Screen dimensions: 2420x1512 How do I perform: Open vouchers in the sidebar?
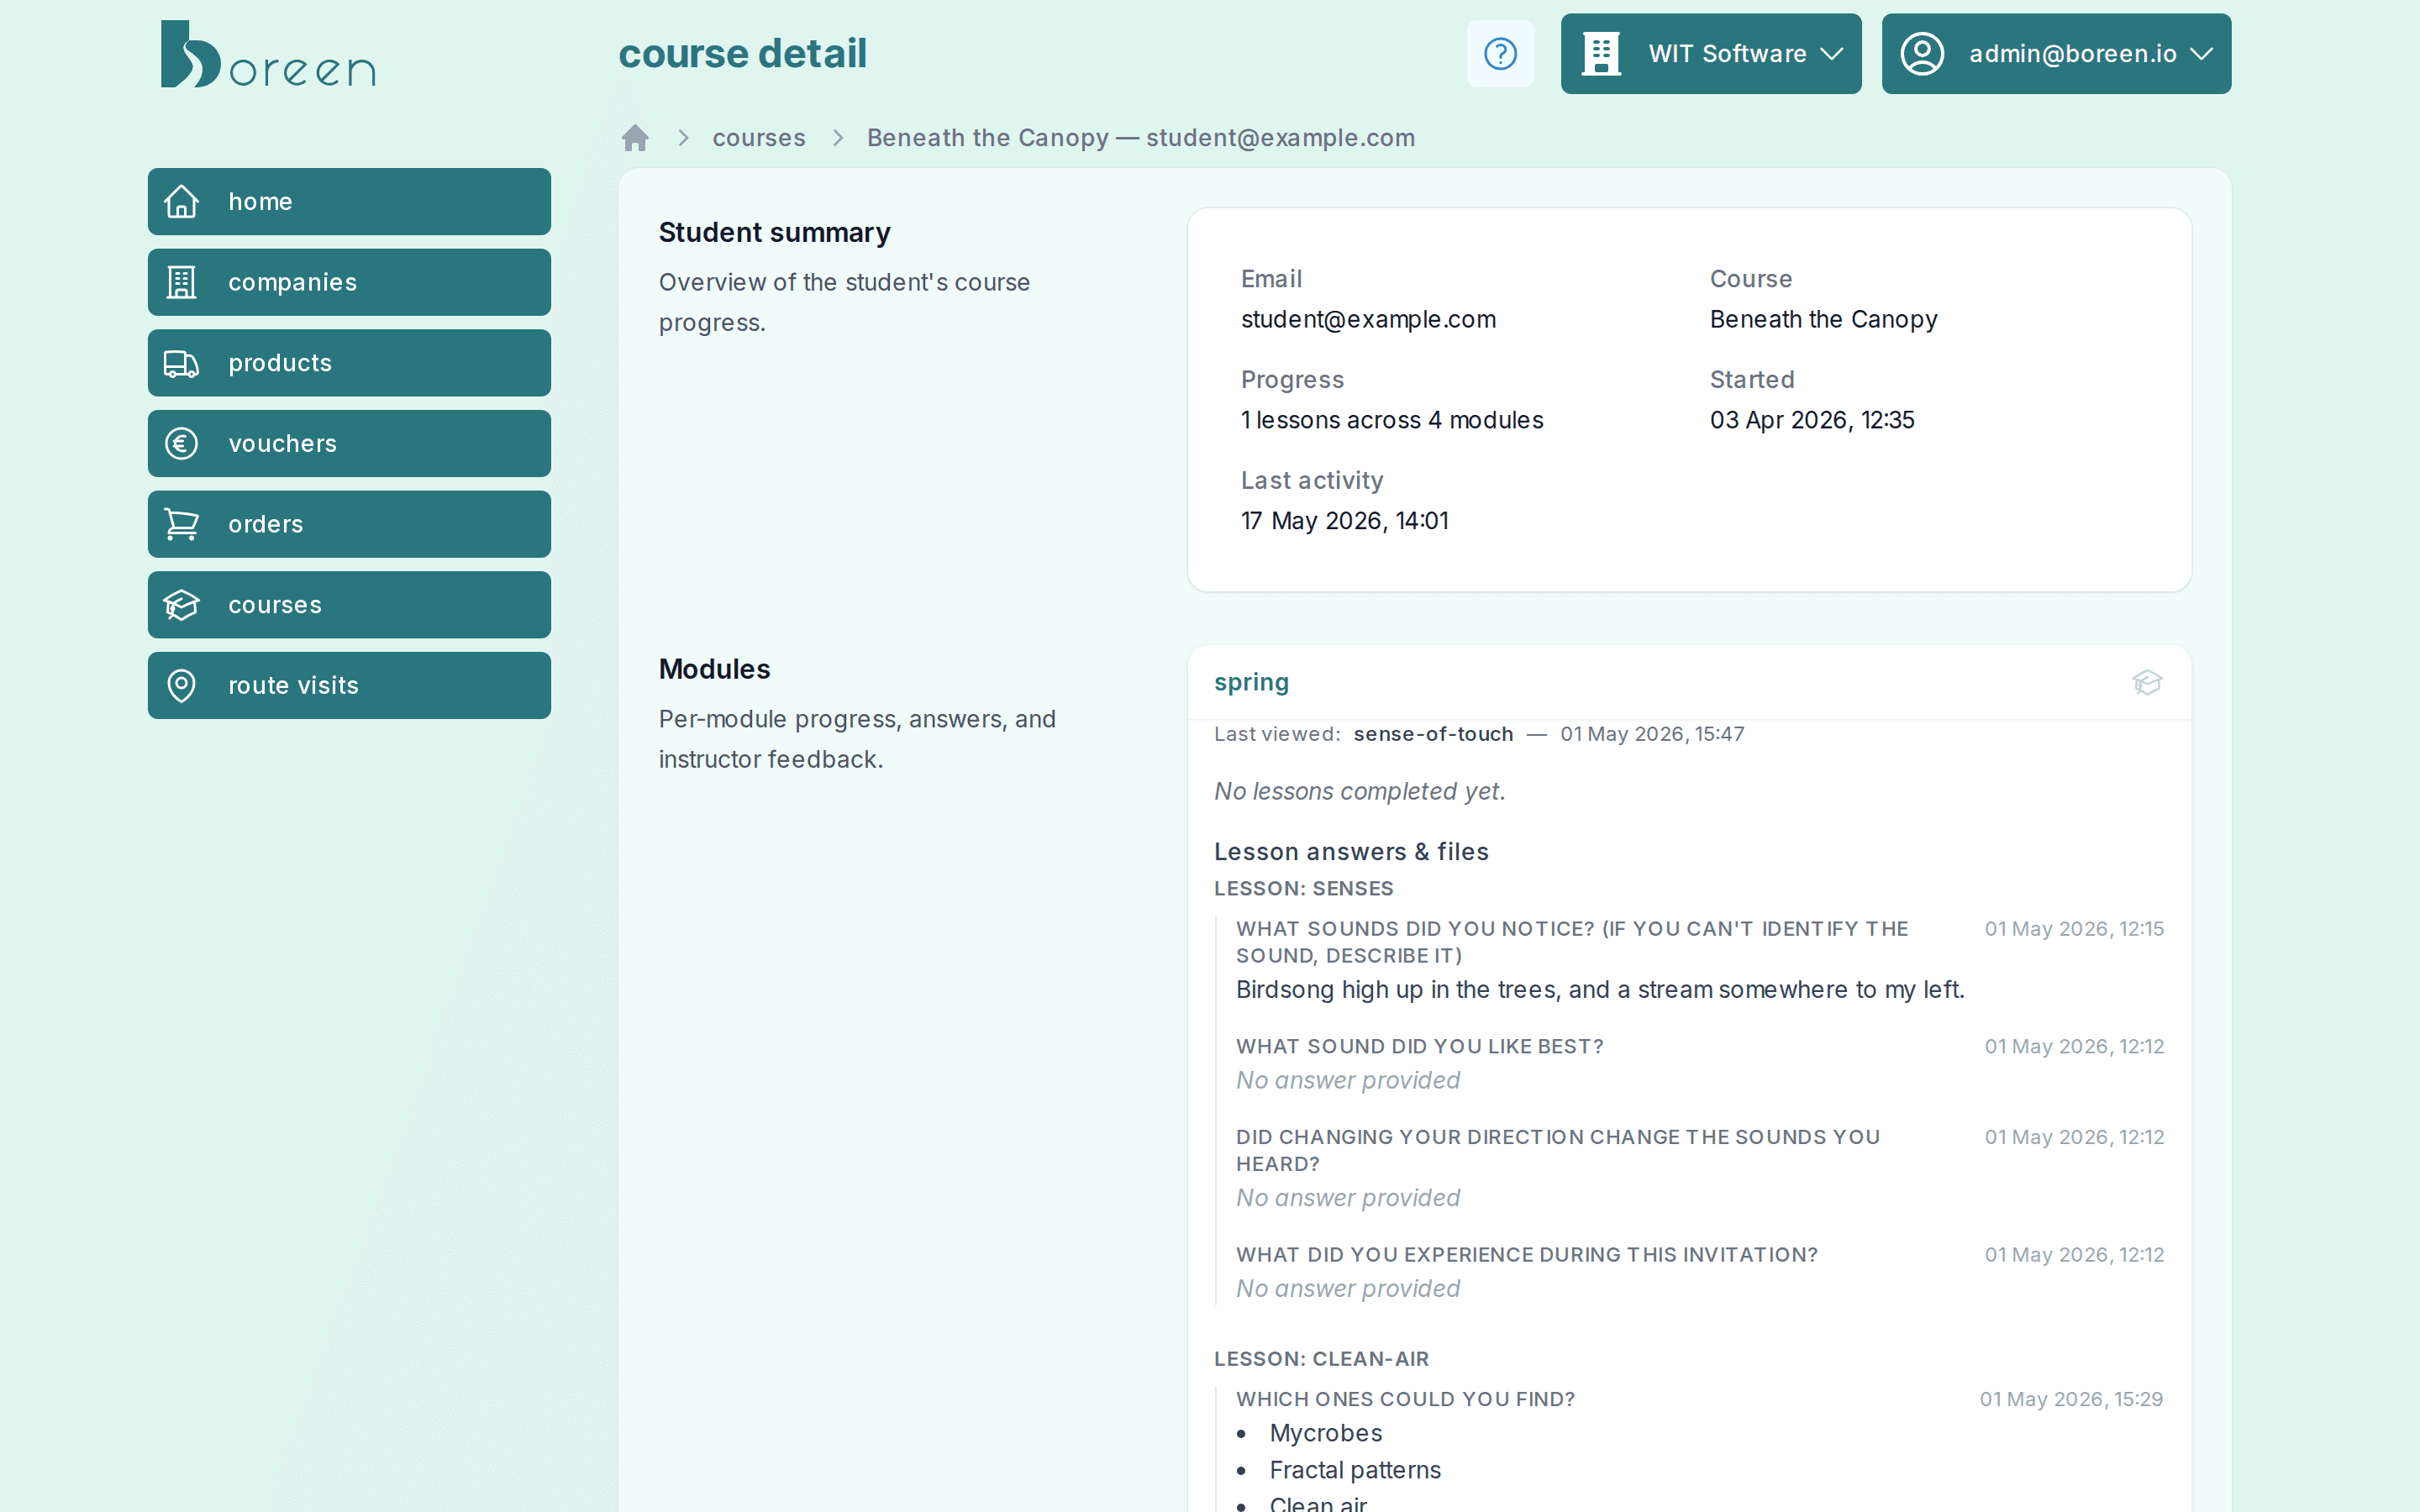[349, 443]
